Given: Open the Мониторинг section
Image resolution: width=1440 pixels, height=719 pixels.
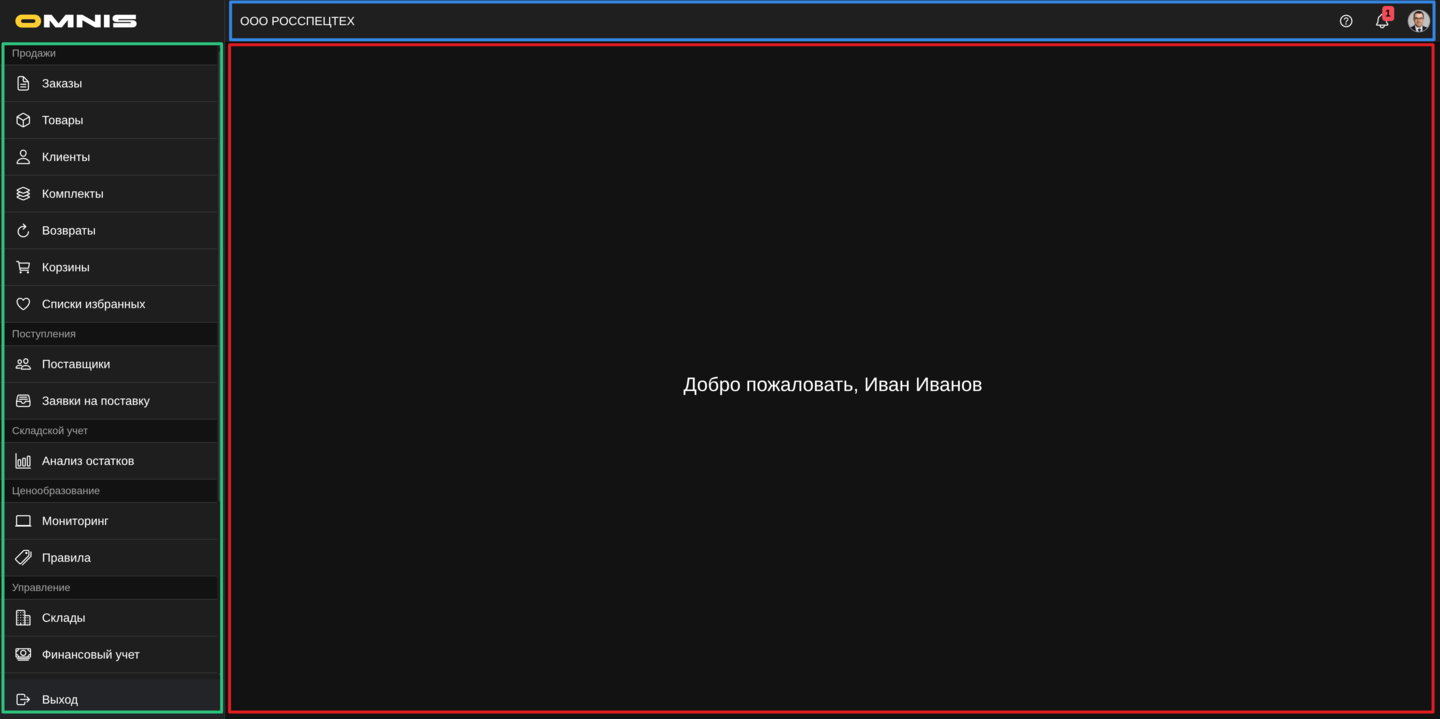Looking at the screenshot, I should coord(75,521).
